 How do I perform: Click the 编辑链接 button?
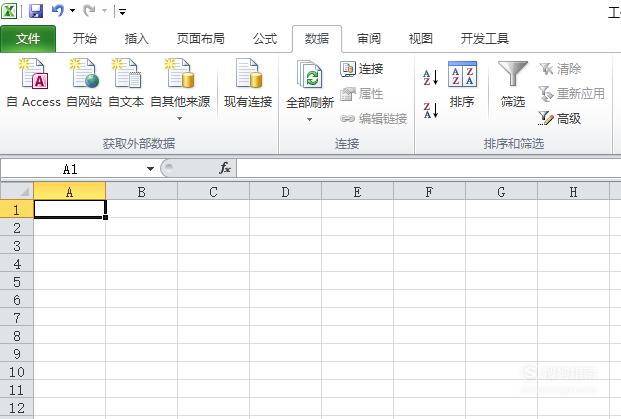click(x=373, y=118)
